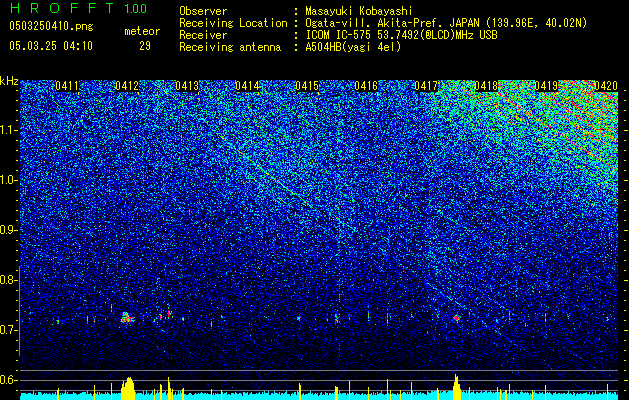This screenshot has width=629, height=400.
Task: Click the A504HB antenna description
Action: click(353, 47)
